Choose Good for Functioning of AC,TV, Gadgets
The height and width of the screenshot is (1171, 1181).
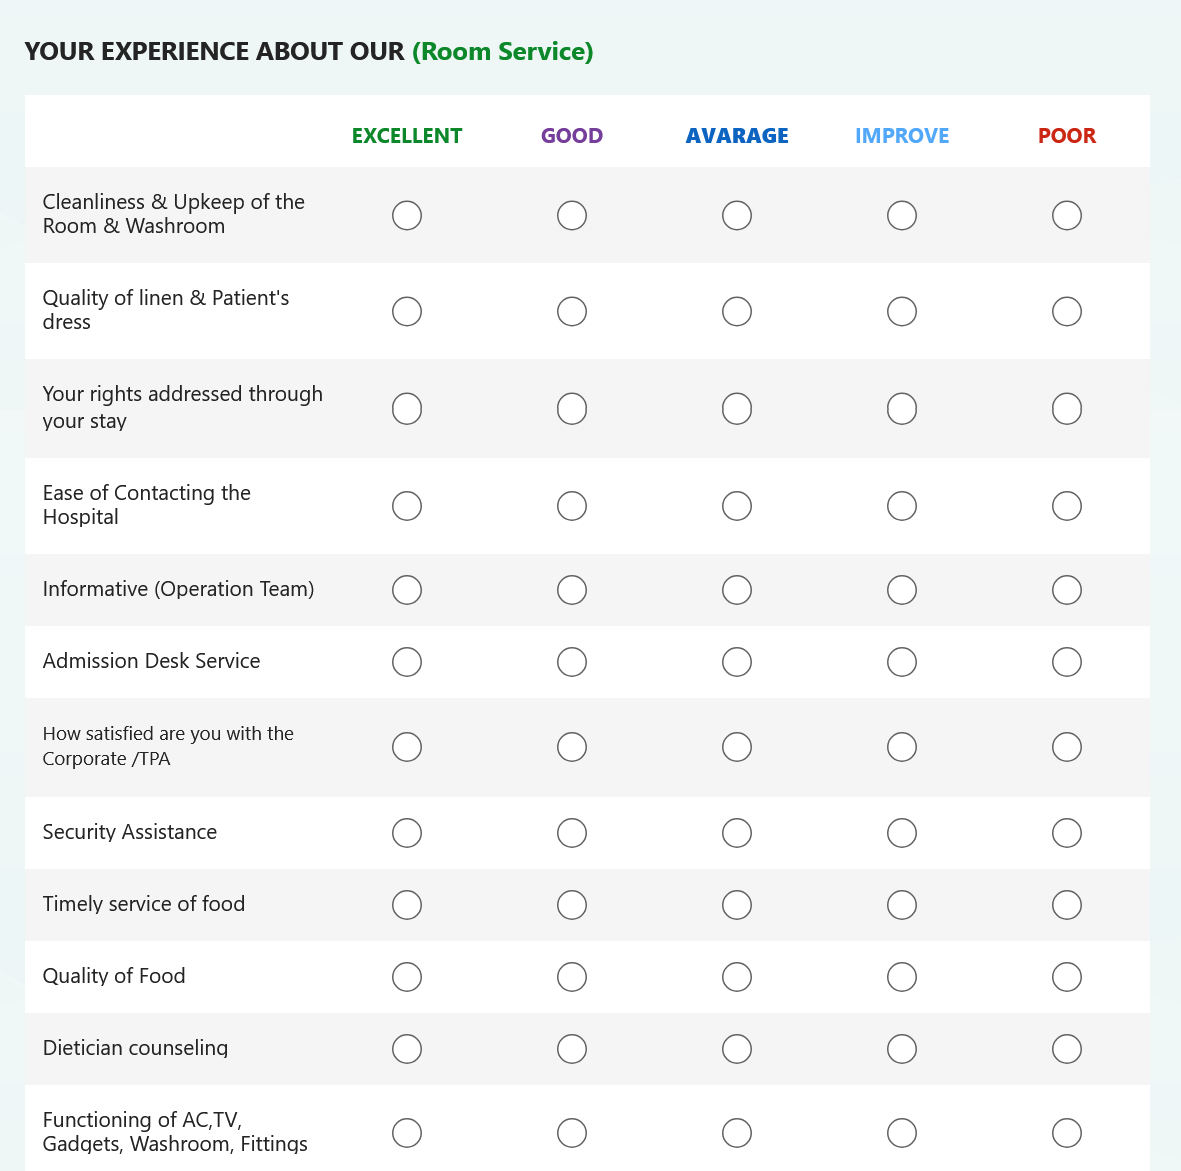(x=572, y=1133)
